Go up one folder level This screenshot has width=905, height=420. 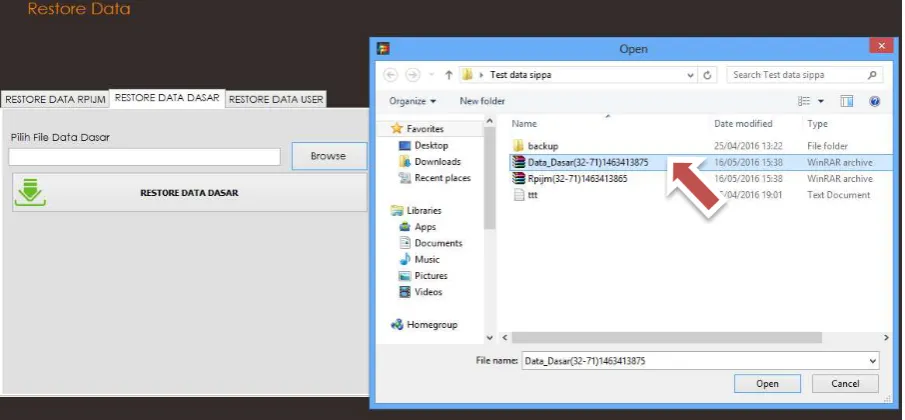pyautogui.click(x=448, y=75)
